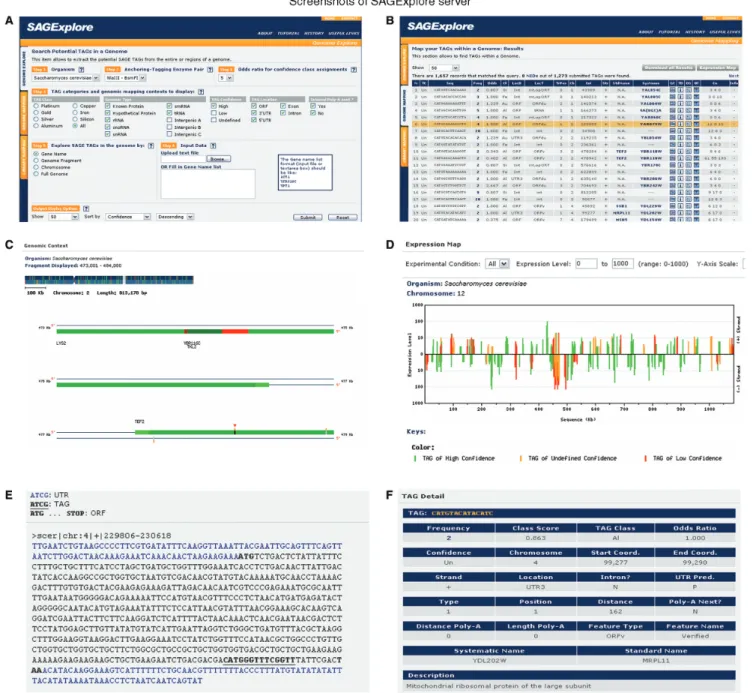The width and height of the screenshot is (753, 693).
Task: Click Expression Map button in panel B
Action: [717, 68]
